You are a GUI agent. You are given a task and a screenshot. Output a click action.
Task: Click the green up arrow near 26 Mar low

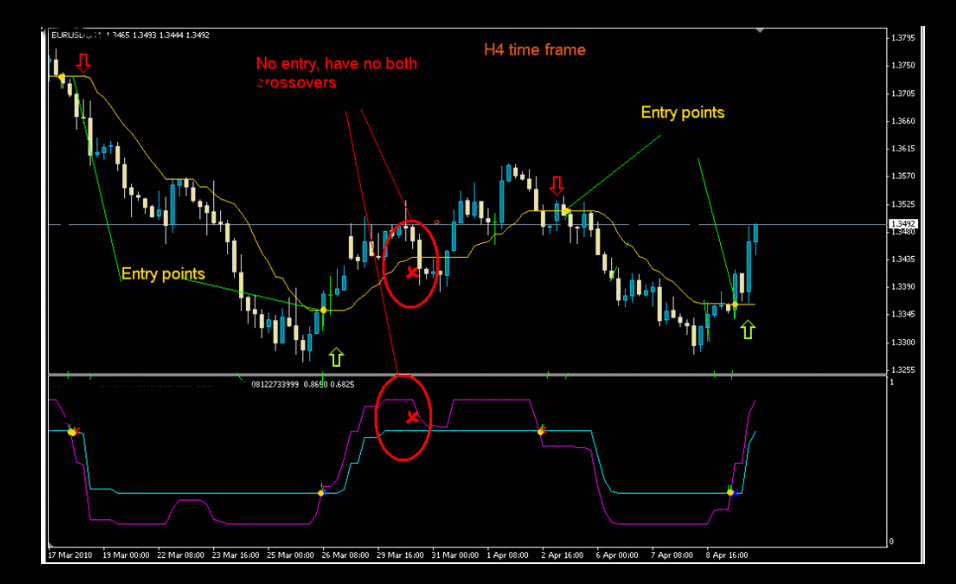point(336,354)
